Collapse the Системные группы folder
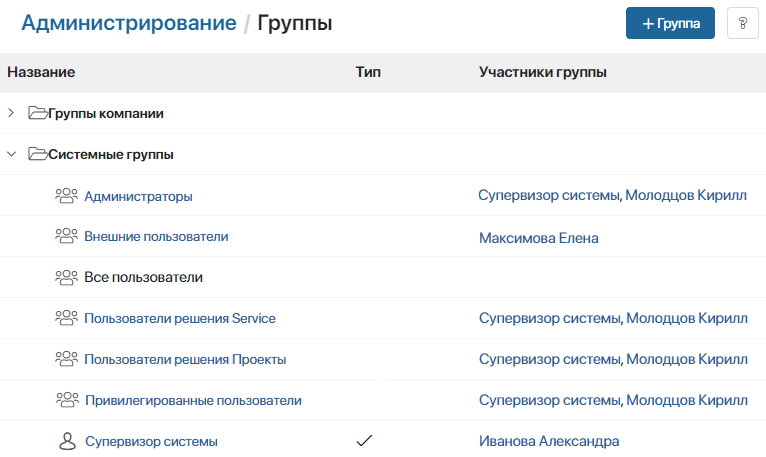The width and height of the screenshot is (766, 457). [x=11, y=154]
